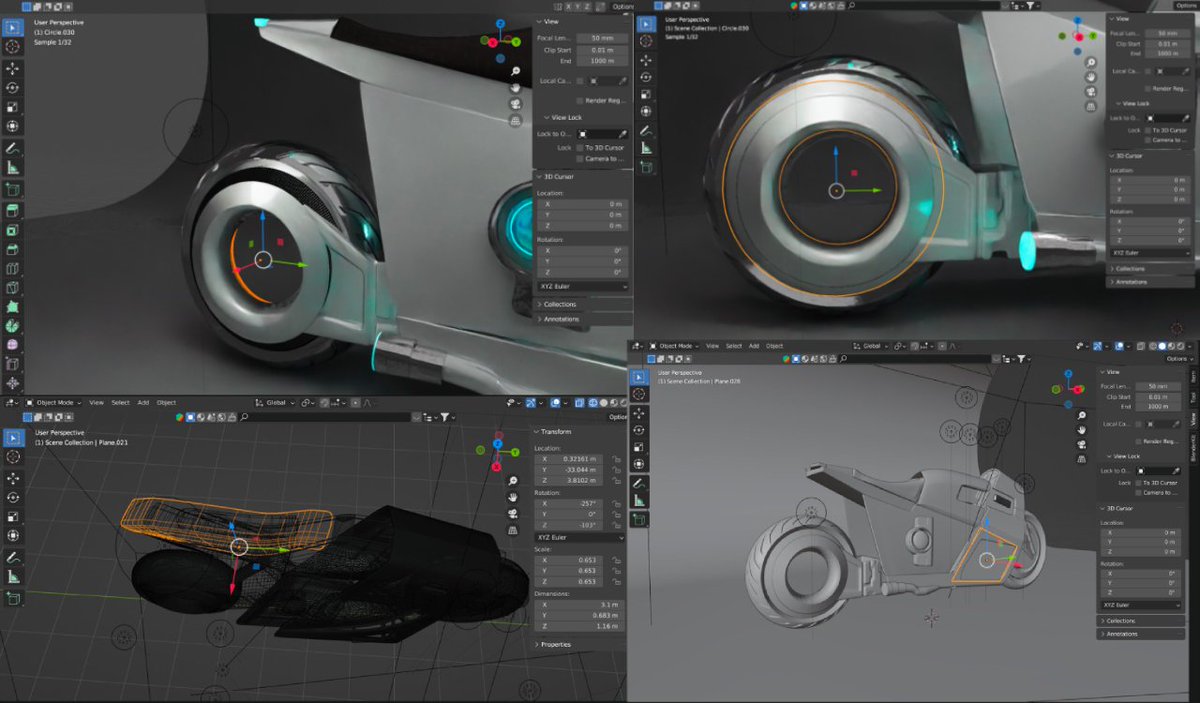Select the Move tool in the left toolbar
Screen dimensions: 1200x703
(13, 69)
